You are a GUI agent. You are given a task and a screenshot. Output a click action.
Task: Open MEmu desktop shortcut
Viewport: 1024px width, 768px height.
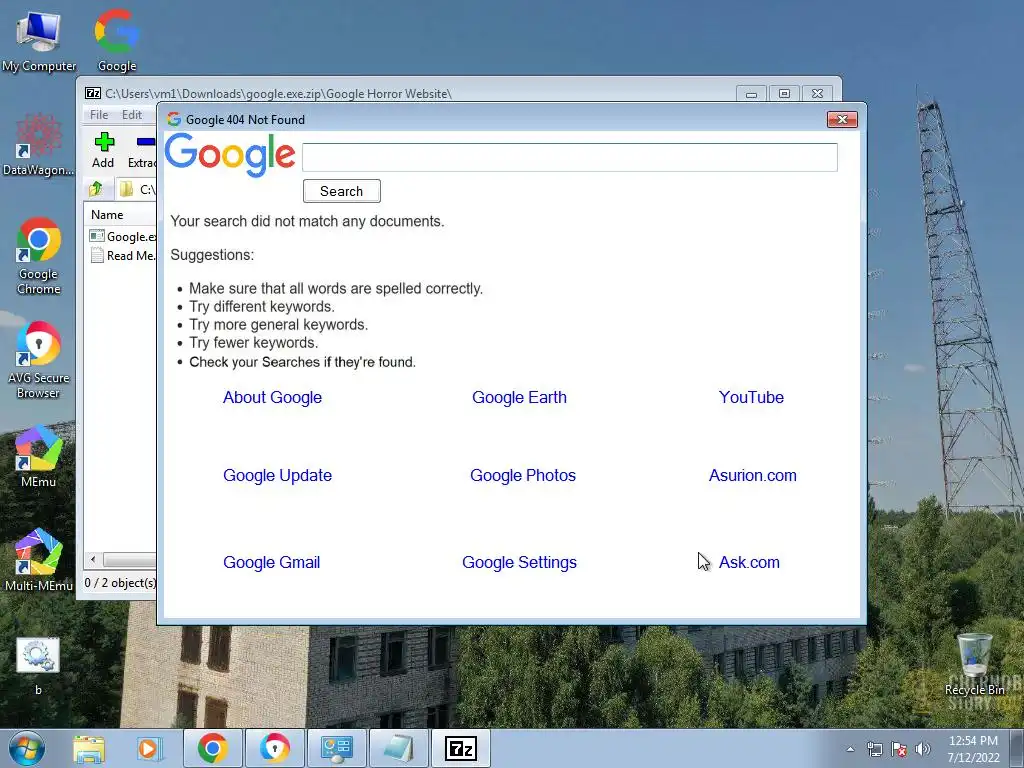(x=39, y=456)
